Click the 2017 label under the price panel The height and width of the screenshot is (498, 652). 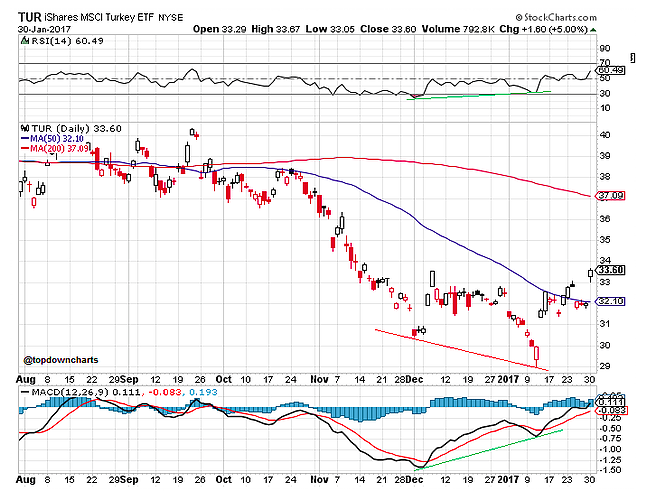click(509, 379)
